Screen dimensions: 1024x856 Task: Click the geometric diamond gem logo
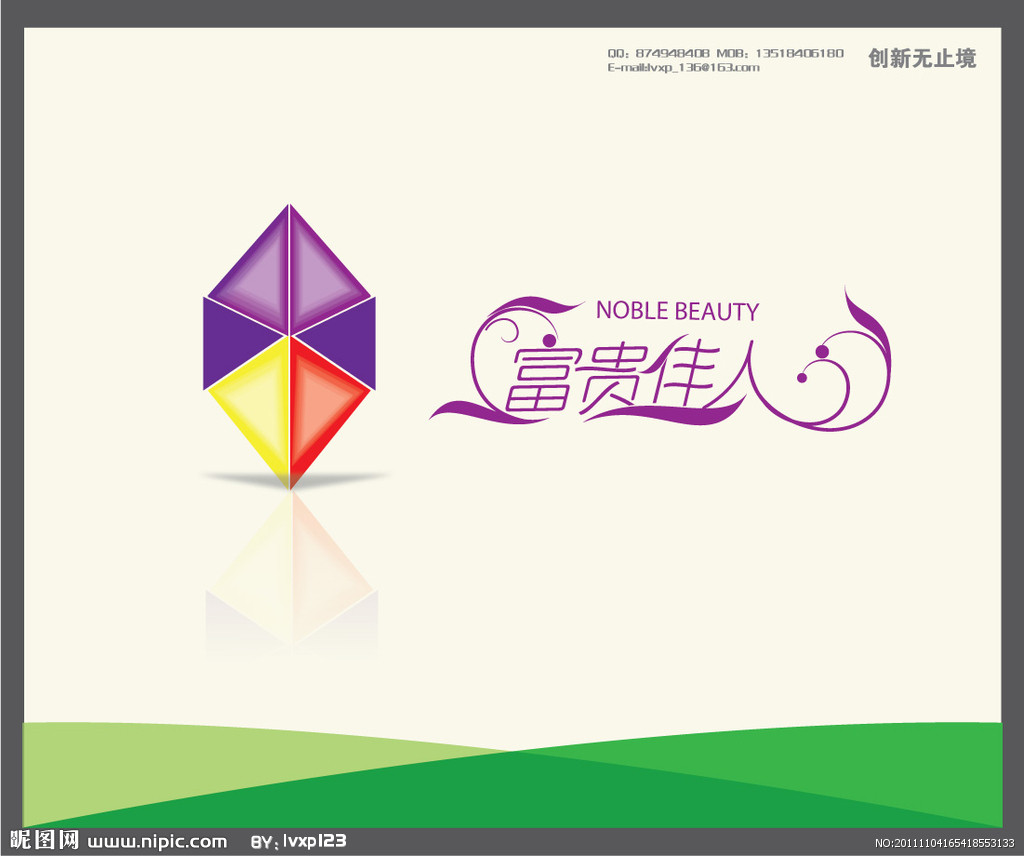tap(289, 347)
